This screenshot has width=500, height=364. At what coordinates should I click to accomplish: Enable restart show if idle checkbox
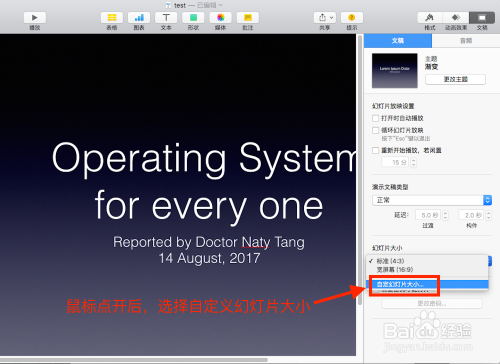(376, 151)
